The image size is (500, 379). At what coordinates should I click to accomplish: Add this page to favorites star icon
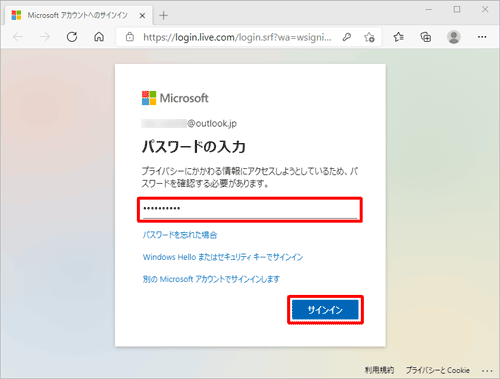tap(369, 37)
